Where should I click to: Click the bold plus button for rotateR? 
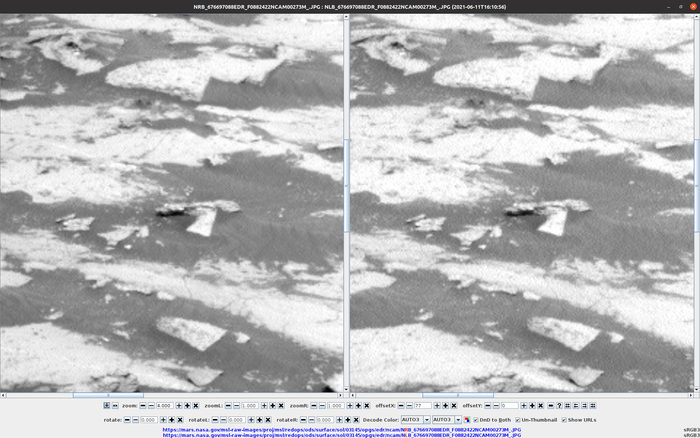tap(348, 420)
